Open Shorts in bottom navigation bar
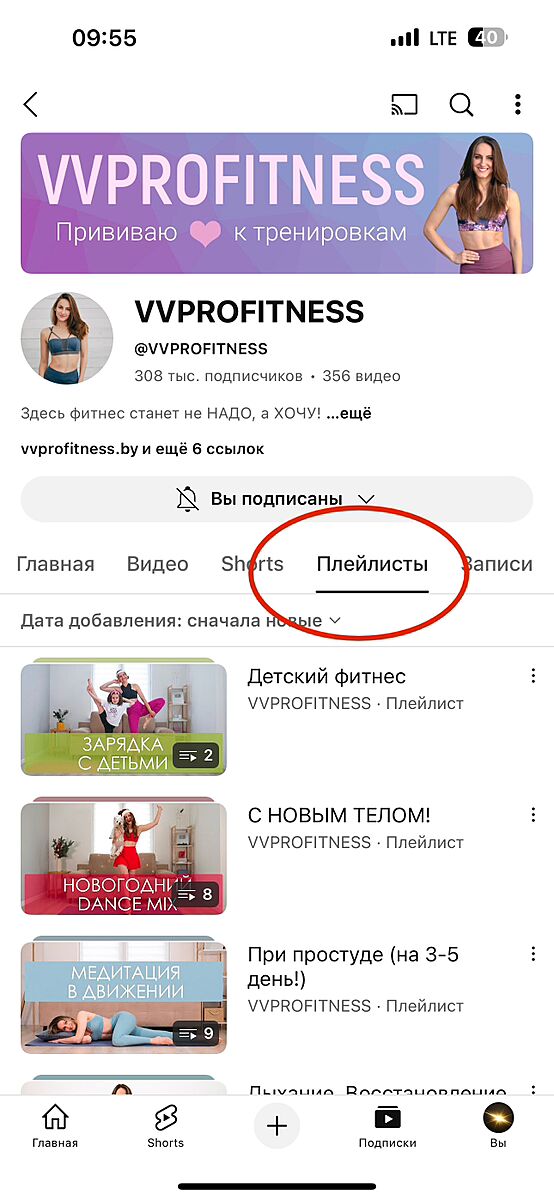 point(166,1128)
